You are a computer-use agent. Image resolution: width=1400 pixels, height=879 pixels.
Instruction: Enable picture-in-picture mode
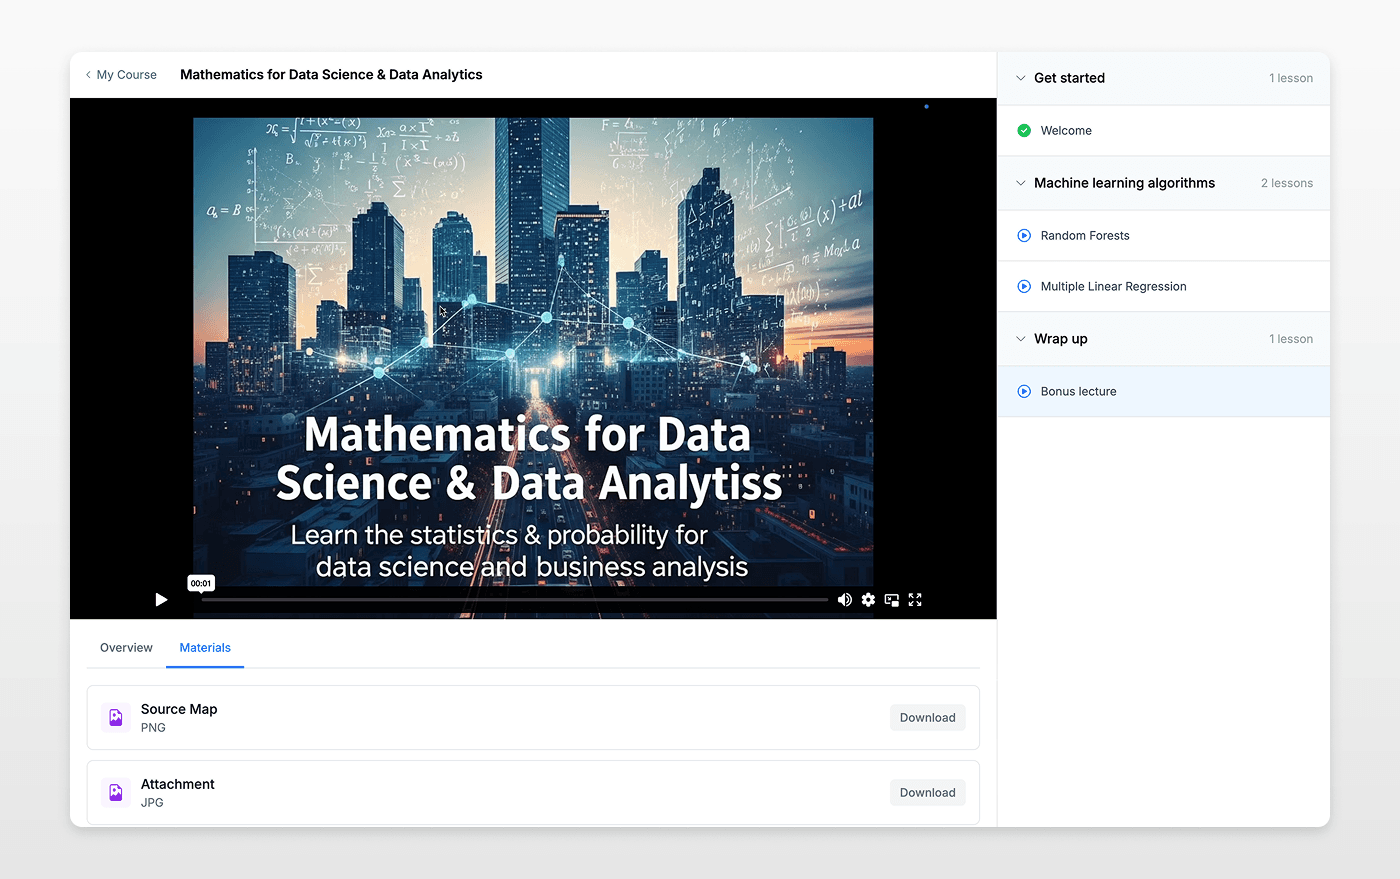point(891,600)
